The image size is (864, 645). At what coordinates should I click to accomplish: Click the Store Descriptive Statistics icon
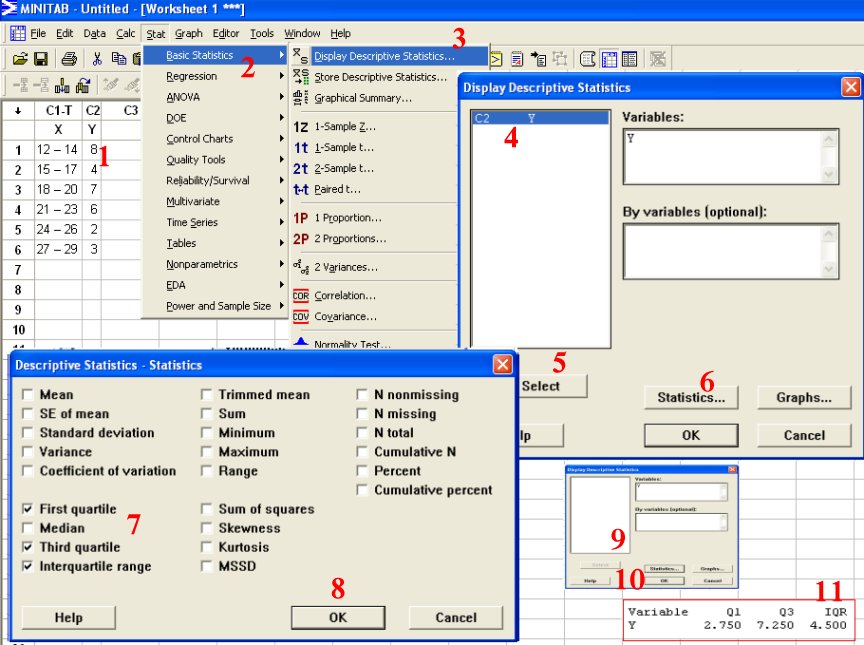point(300,77)
